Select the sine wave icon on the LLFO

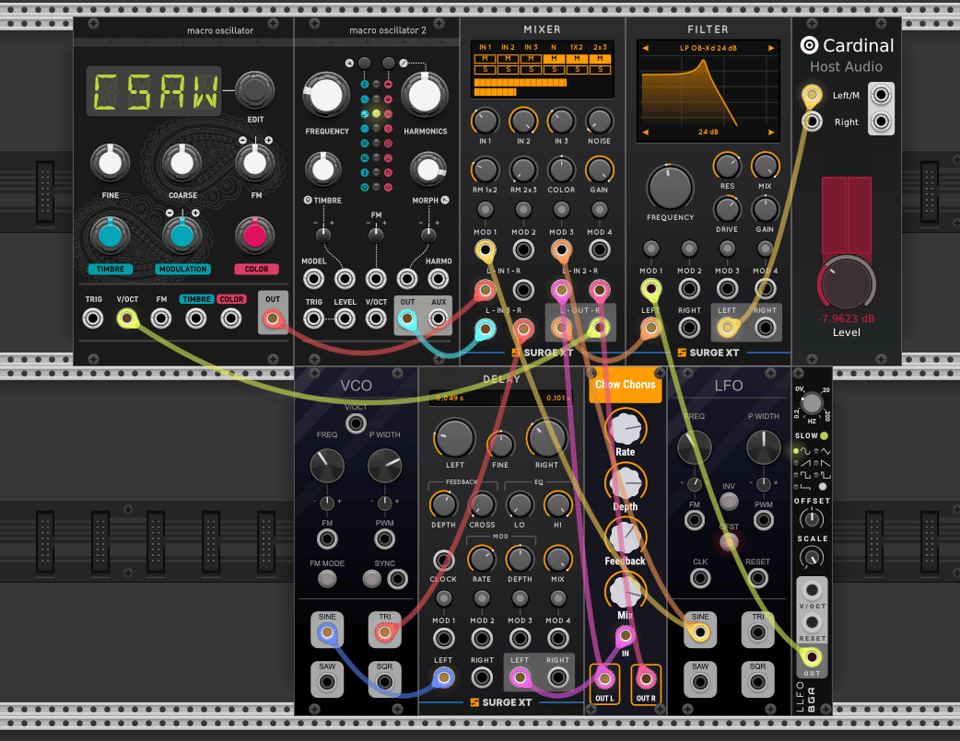click(x=796, y=451)
